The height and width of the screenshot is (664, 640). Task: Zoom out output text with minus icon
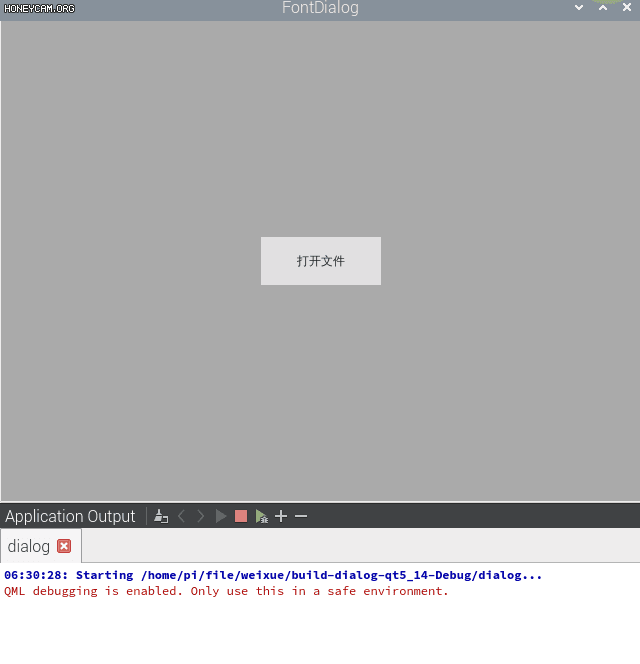tap(301, 516)
